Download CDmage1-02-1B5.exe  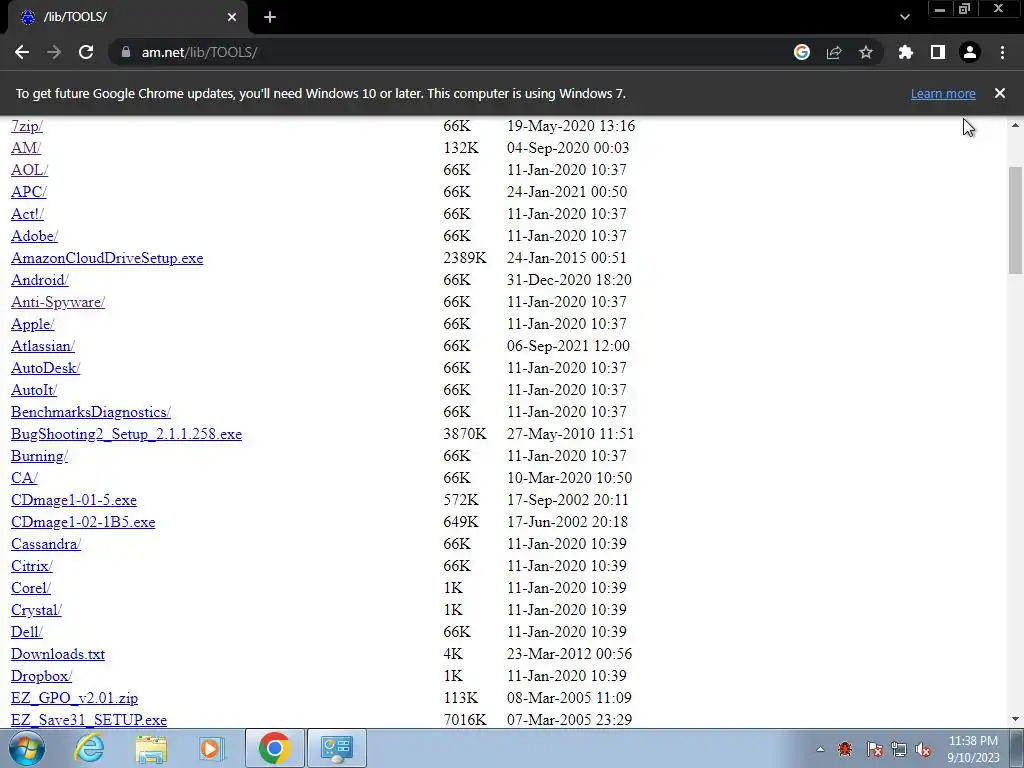click(83, 522)
